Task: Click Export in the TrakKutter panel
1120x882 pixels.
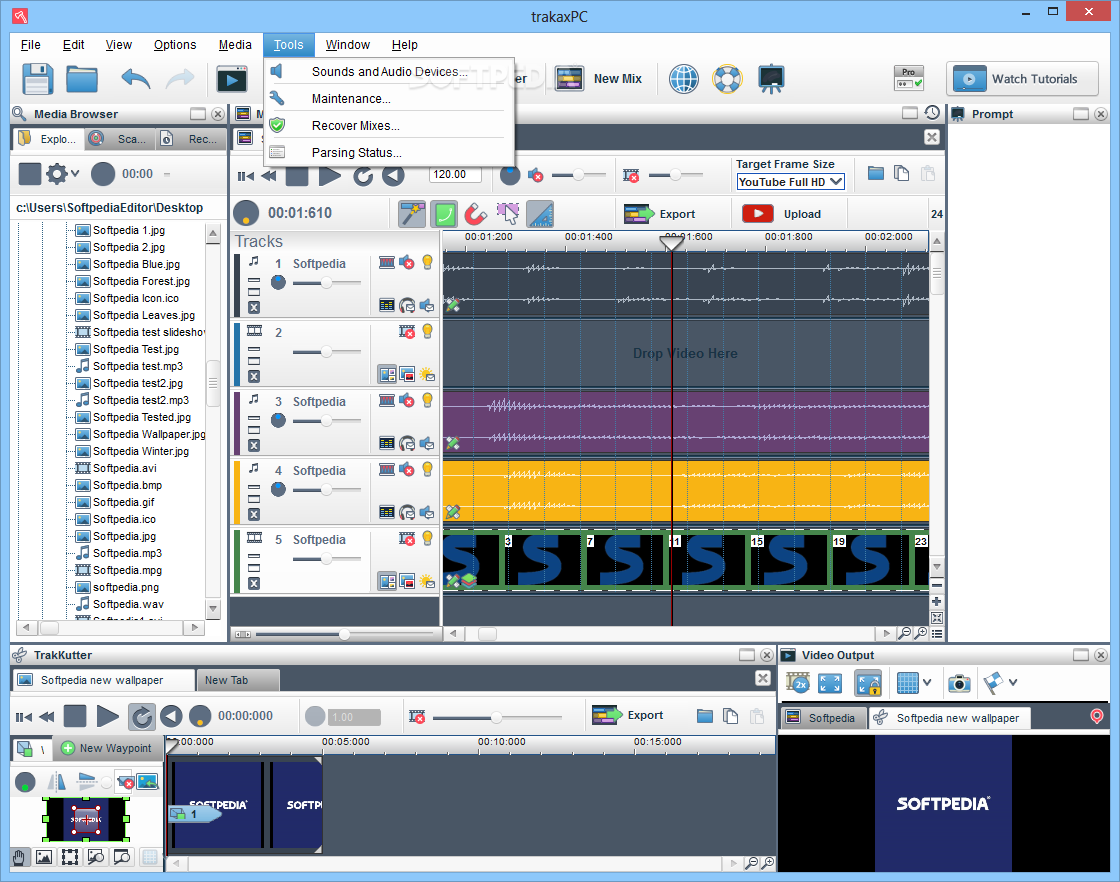Action: [x=628, y=715]
